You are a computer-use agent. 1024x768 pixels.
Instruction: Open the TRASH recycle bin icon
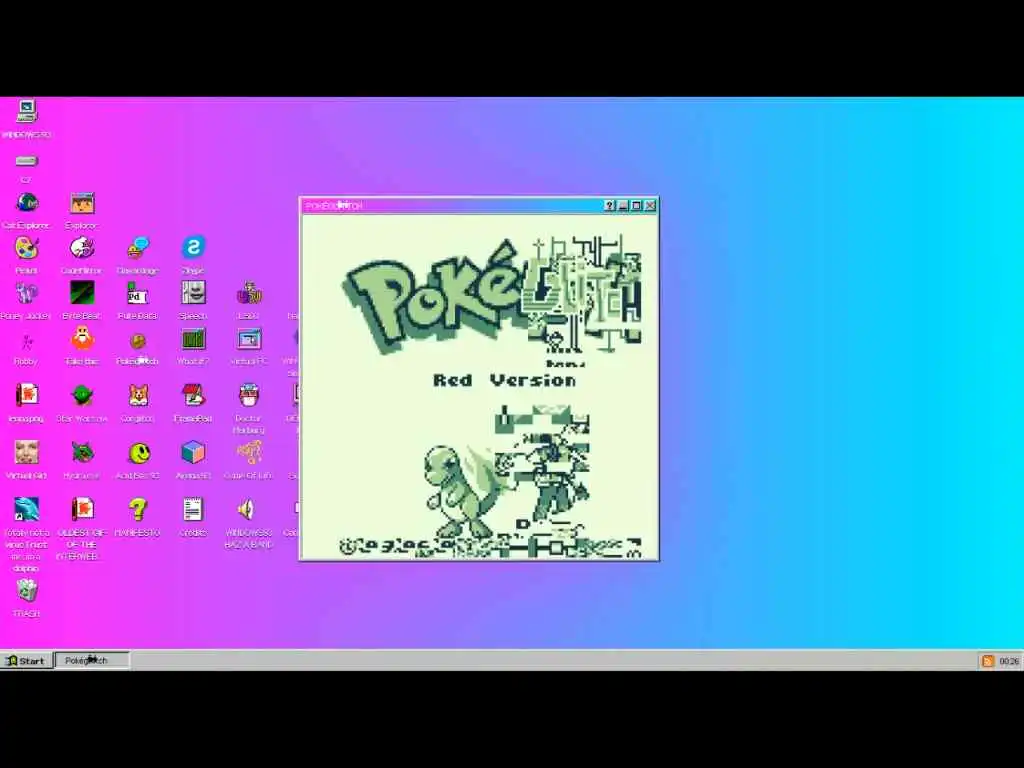point(27,591)
